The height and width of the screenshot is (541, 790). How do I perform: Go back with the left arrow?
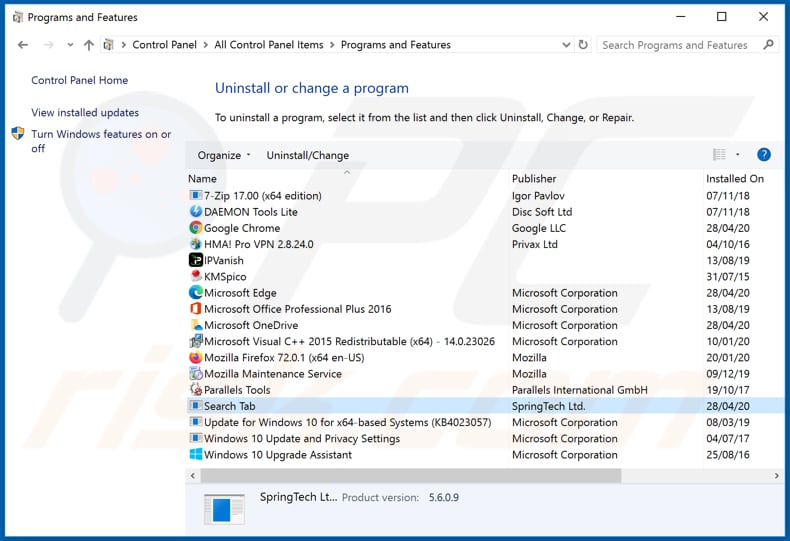[x=23, y=45]
